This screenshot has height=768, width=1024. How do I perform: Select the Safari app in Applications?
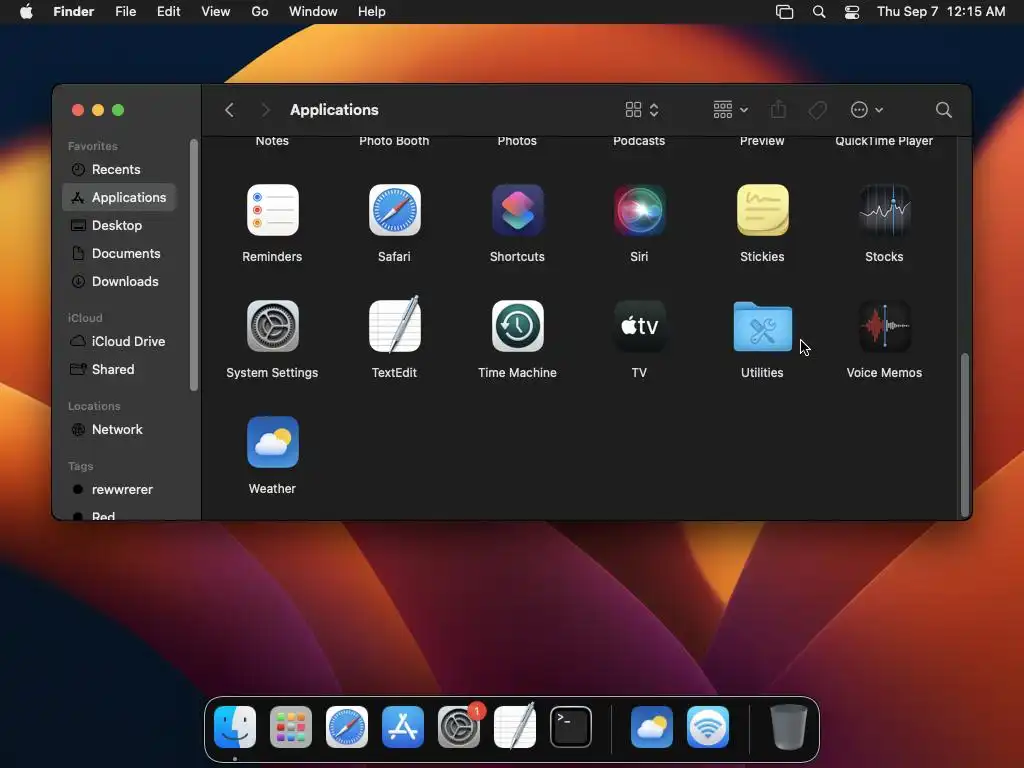(394, 210)
